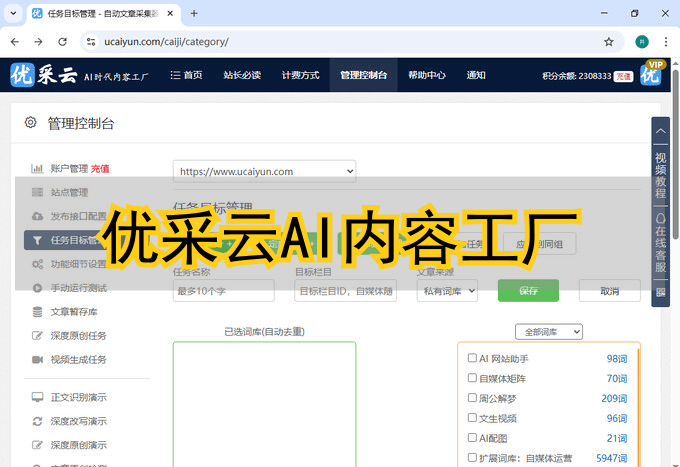Click the 账户管理 chart icon in sidebar
This screenshot has width=680, height=467.
37,168
